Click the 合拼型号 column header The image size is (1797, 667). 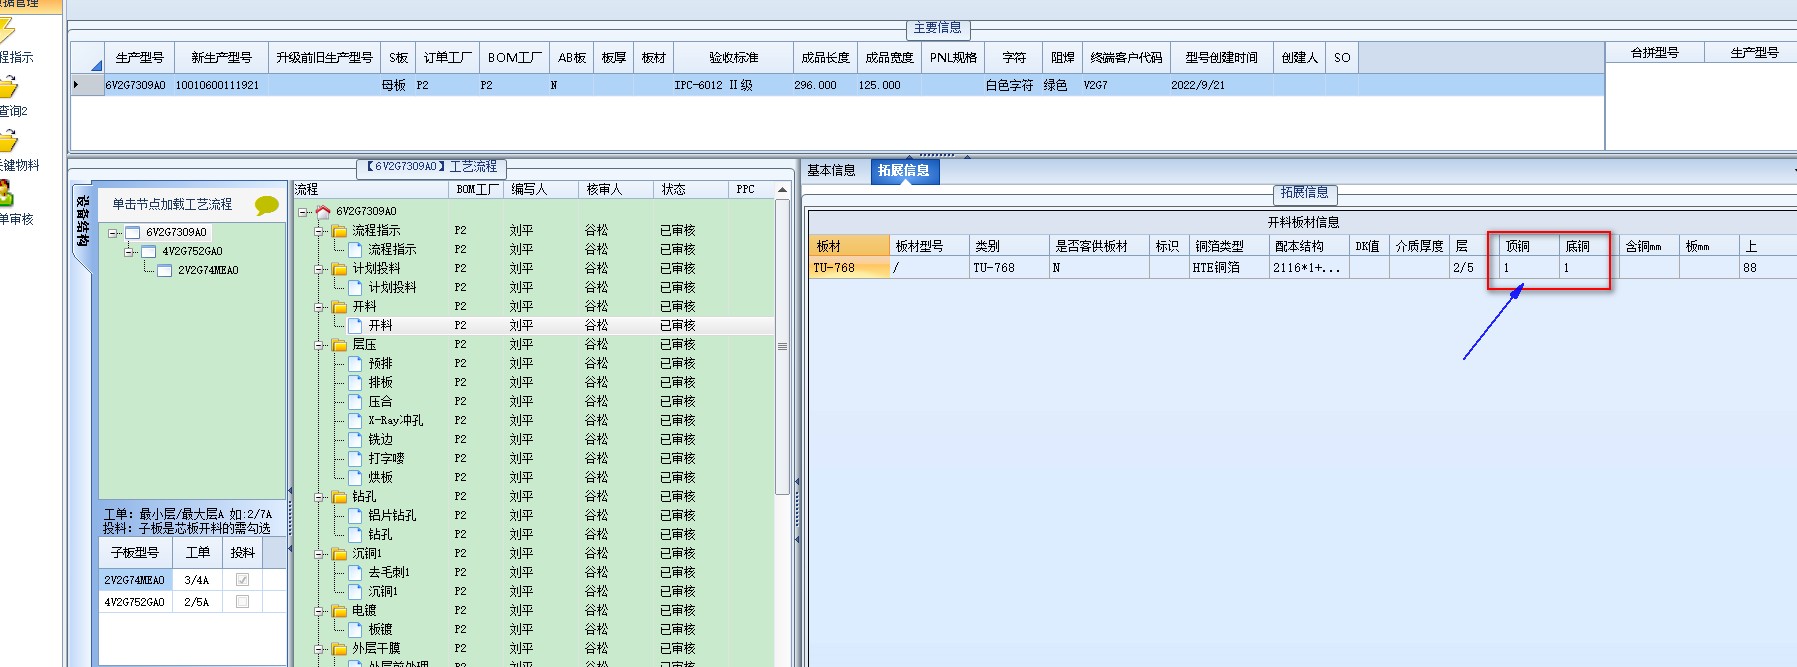(x=1654, y=53)
